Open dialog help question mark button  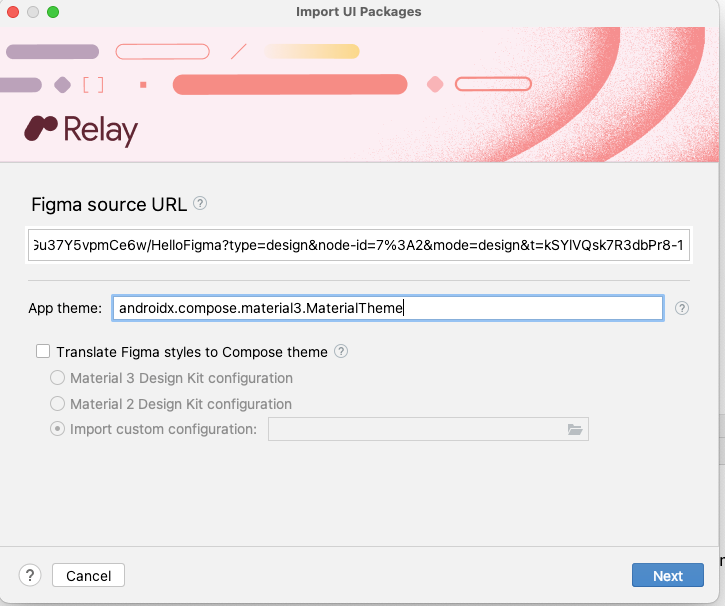[x=30, y=575]
